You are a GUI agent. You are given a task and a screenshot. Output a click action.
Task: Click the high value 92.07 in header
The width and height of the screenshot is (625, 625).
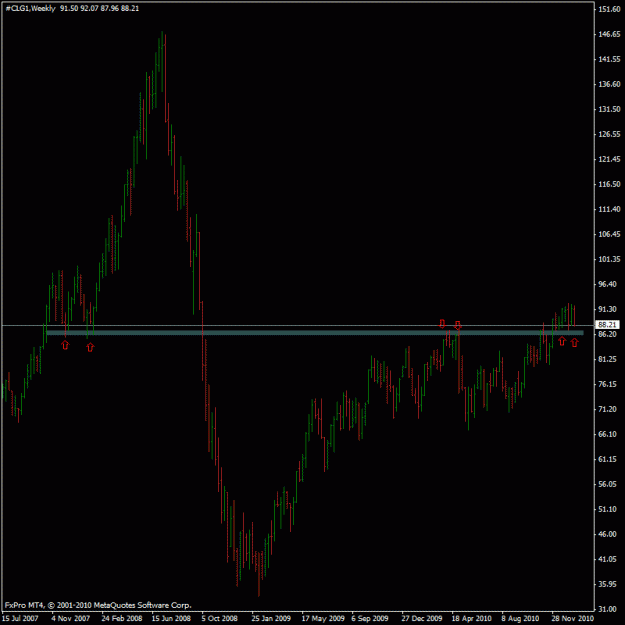(89, 8)
